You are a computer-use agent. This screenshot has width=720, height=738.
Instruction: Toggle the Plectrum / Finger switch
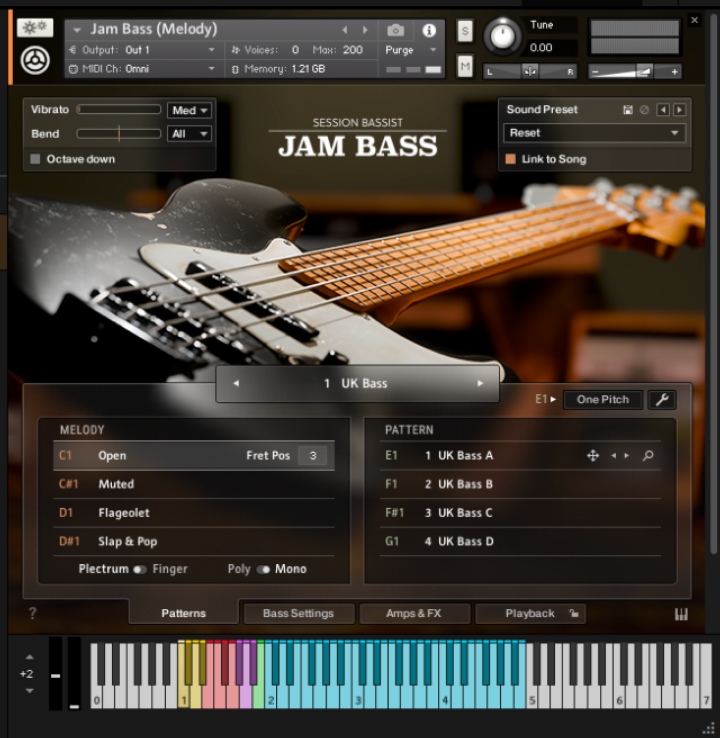tap(140, 570)
